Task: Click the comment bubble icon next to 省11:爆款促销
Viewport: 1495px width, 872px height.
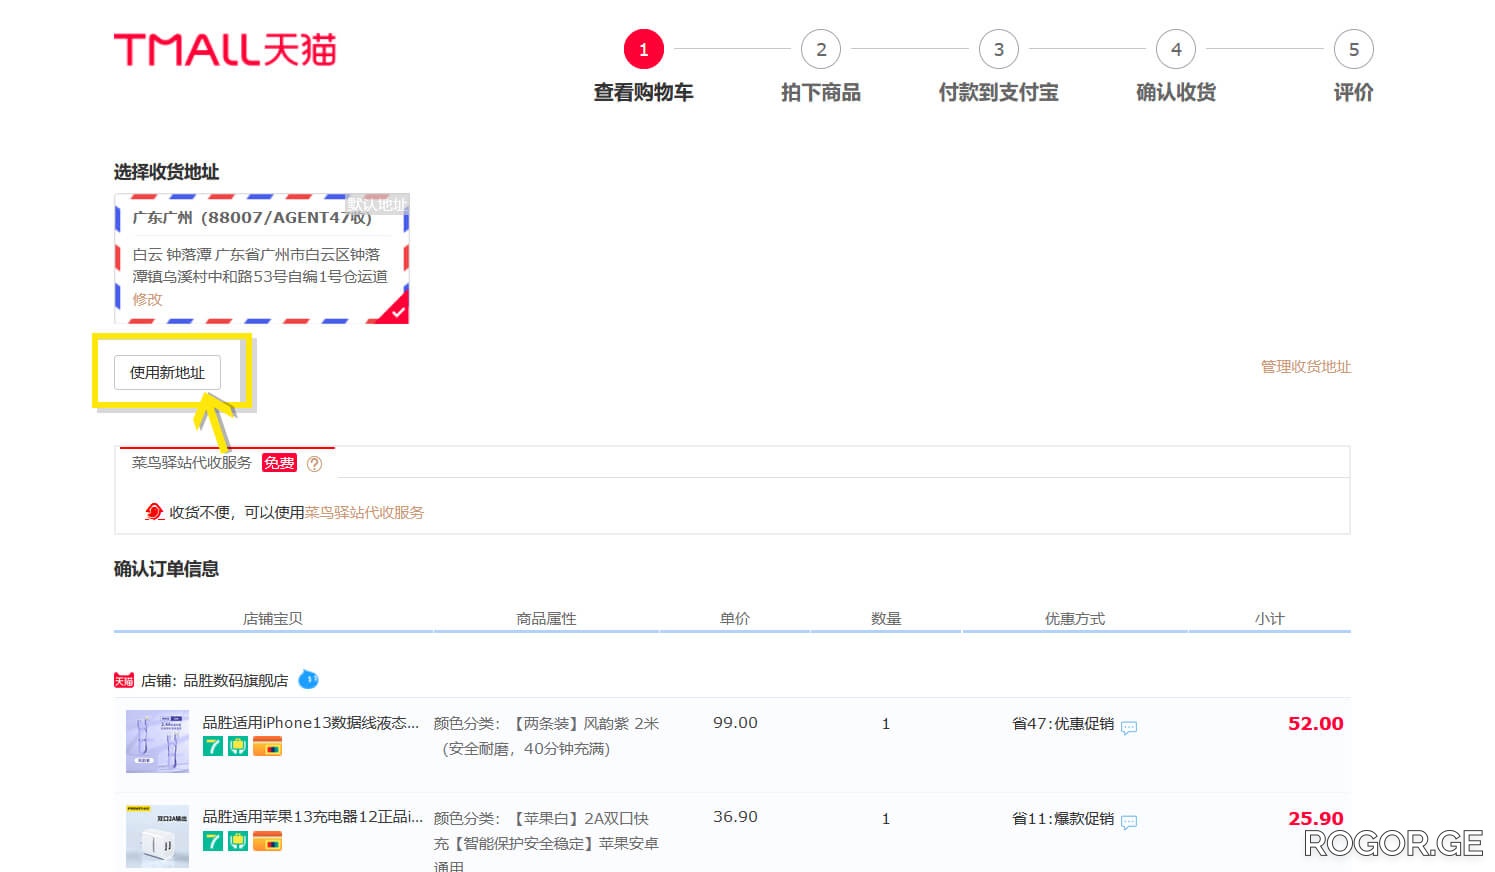Action: tap(1129, 822)
